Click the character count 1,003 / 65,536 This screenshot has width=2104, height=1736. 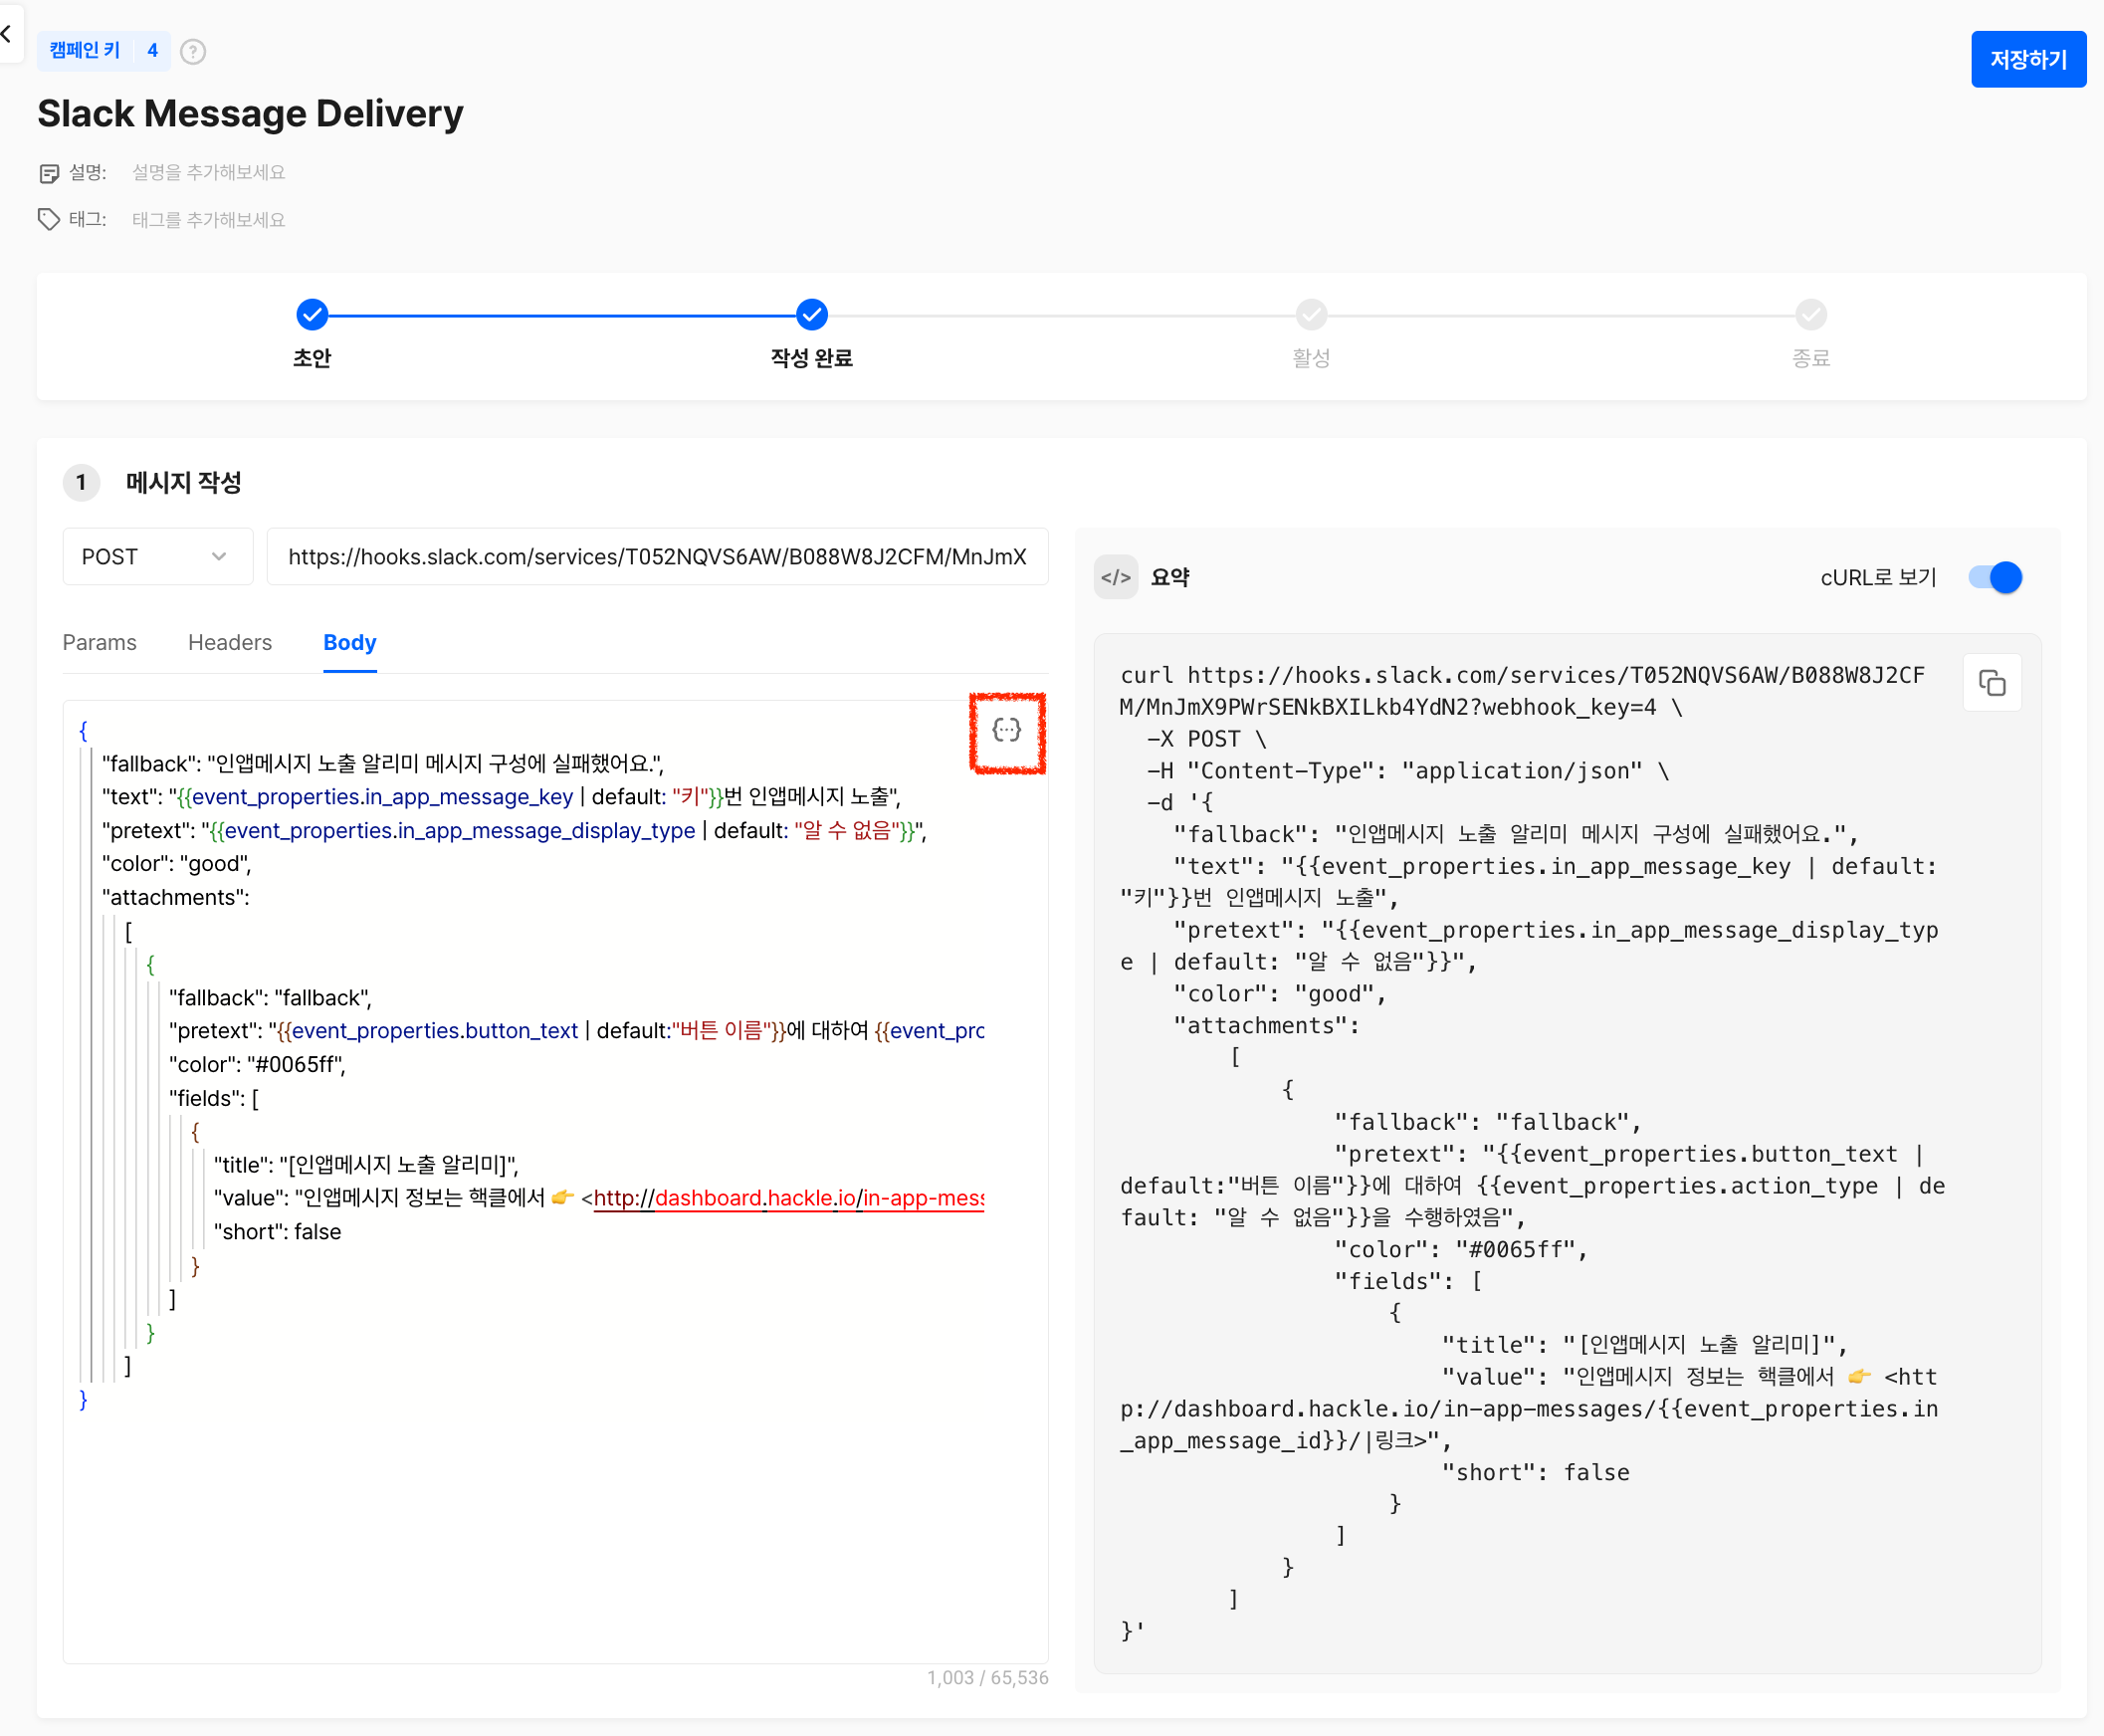(x=988, y=1678)
